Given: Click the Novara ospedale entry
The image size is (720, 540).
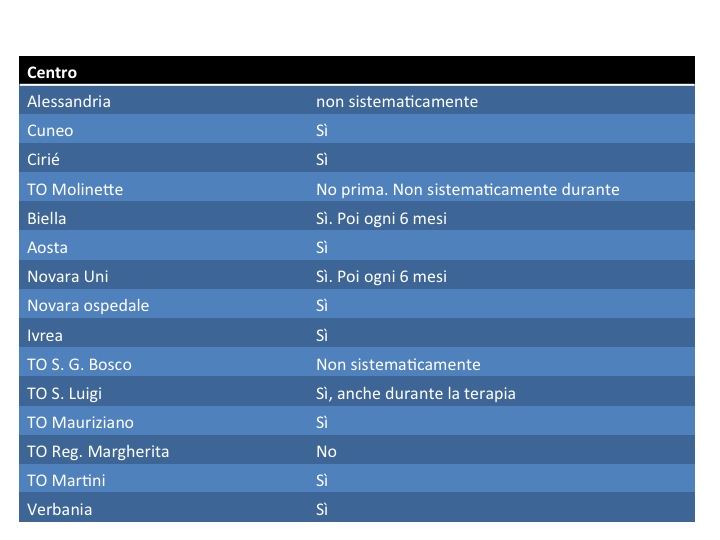Looking at the screenshot, I should [x=88, y=305].
